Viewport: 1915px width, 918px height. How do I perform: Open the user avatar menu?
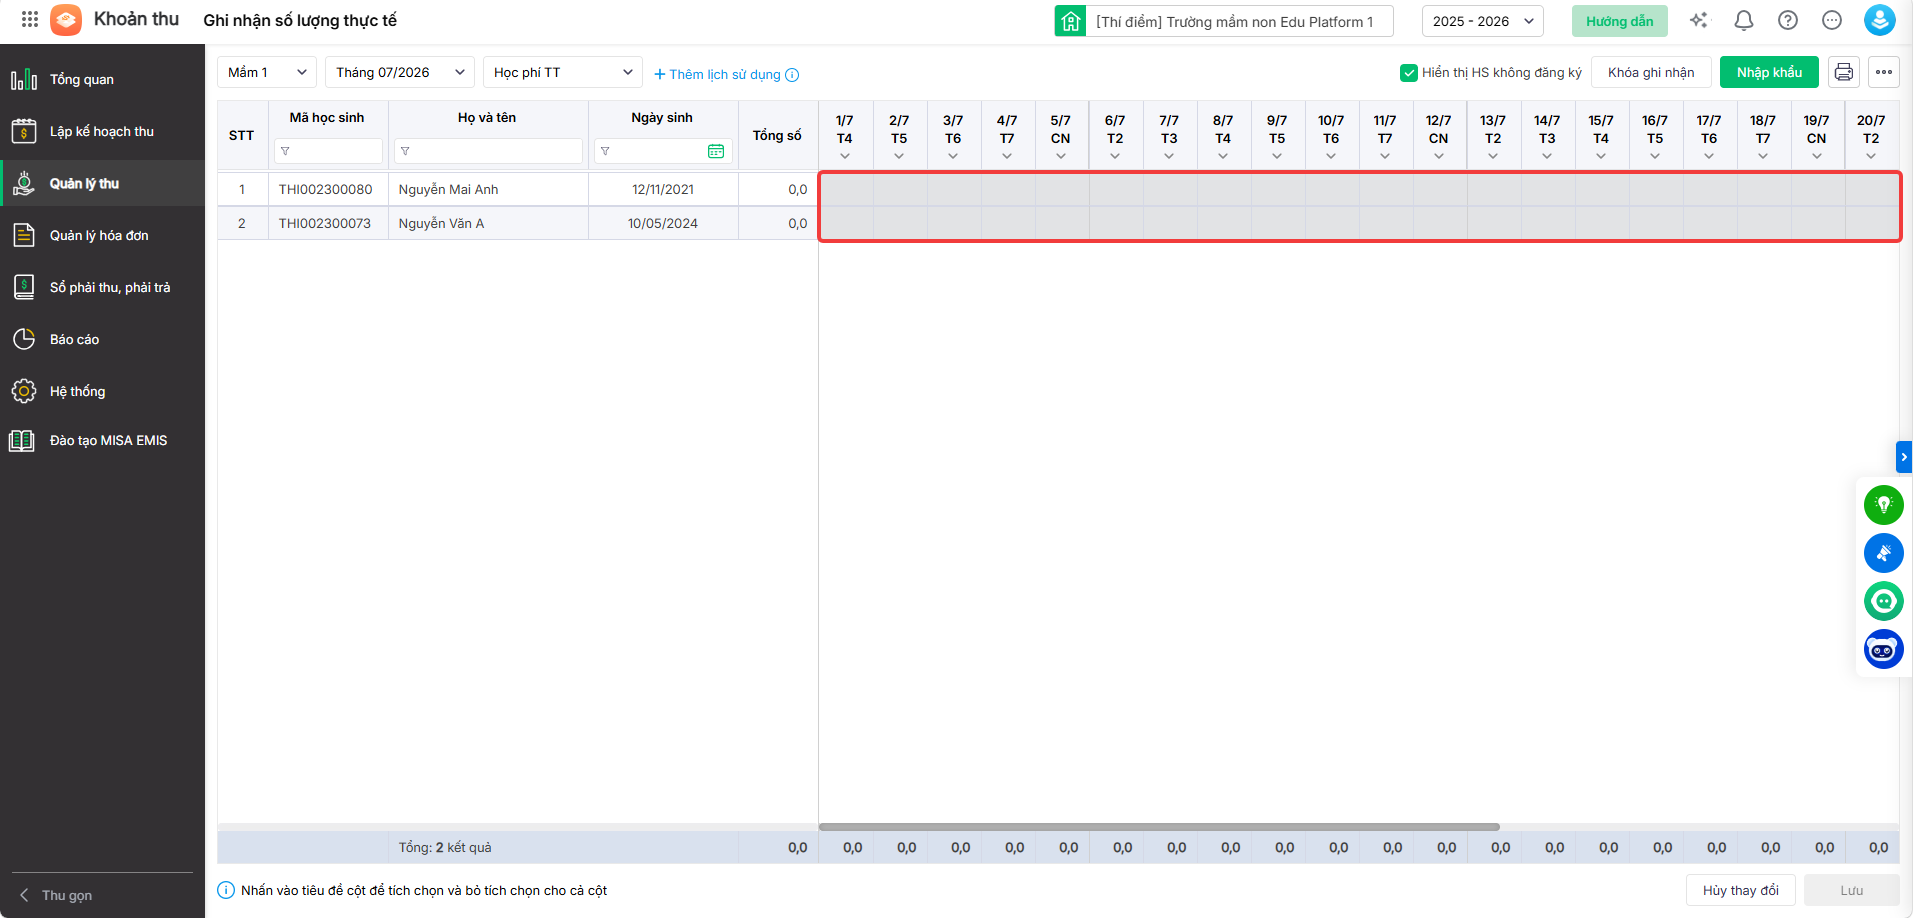pos(1880,20)
